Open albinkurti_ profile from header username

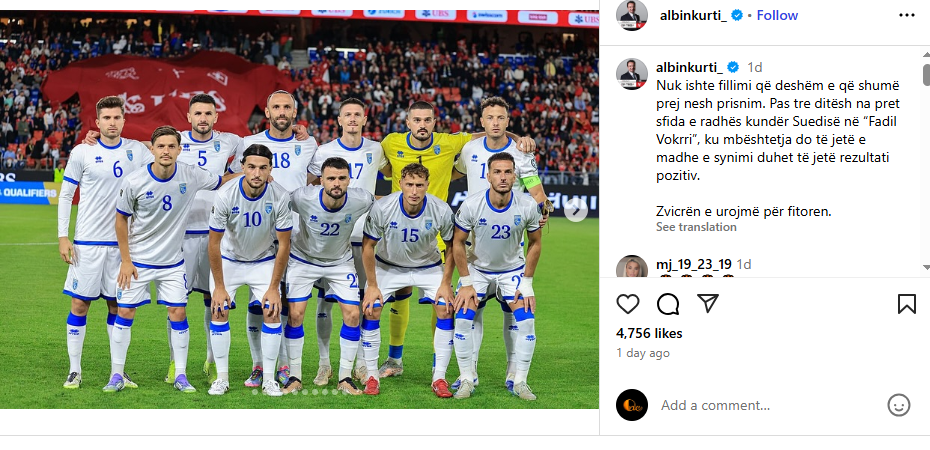693,15
